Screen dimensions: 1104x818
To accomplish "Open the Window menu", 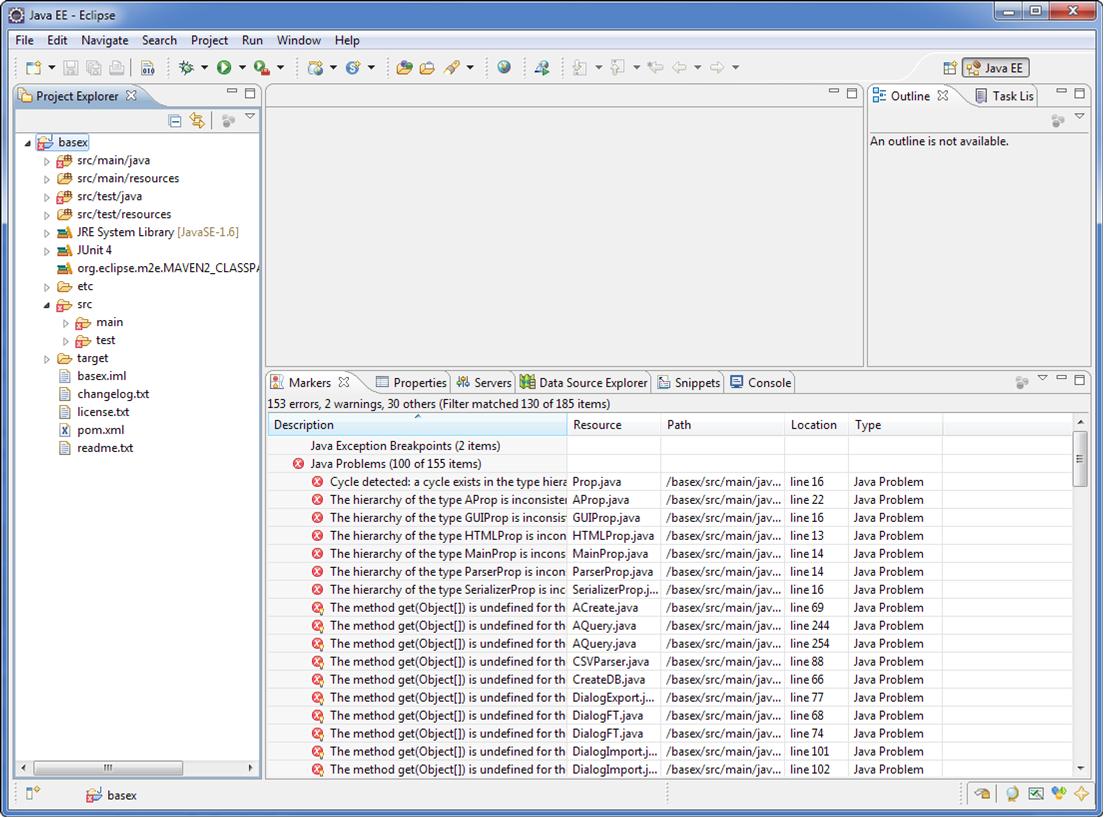I will [299, 40].
